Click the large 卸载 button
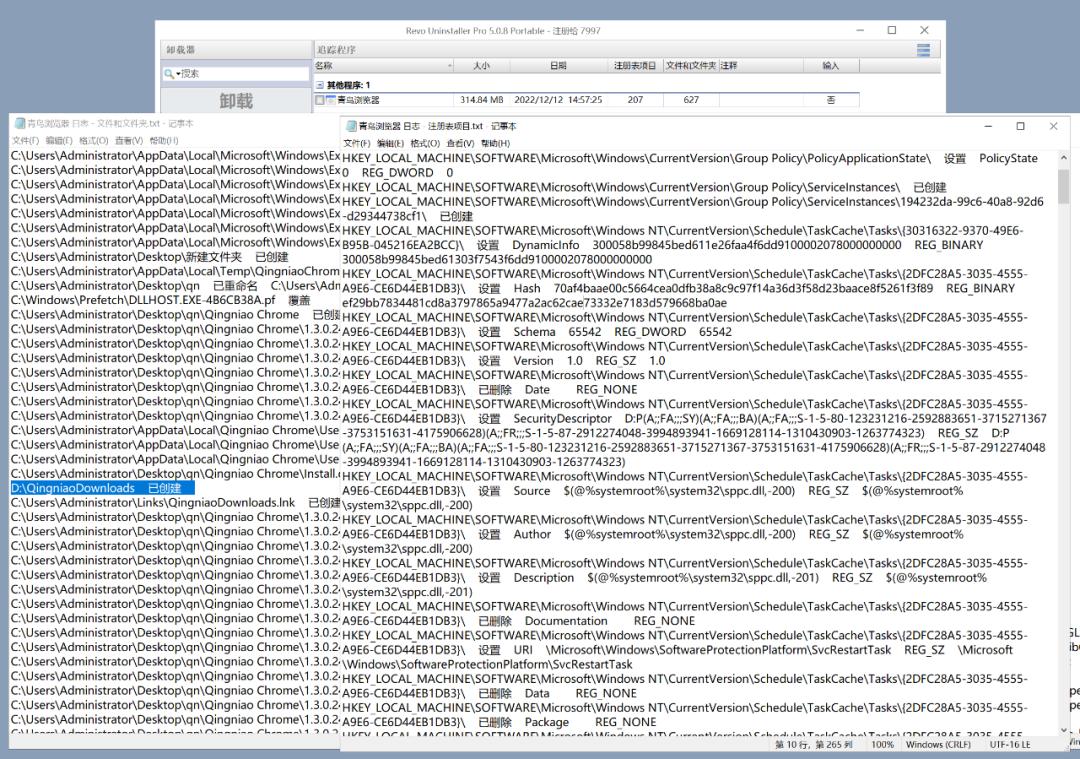Viewport: 1080px width, 759px height. [236, 101]
